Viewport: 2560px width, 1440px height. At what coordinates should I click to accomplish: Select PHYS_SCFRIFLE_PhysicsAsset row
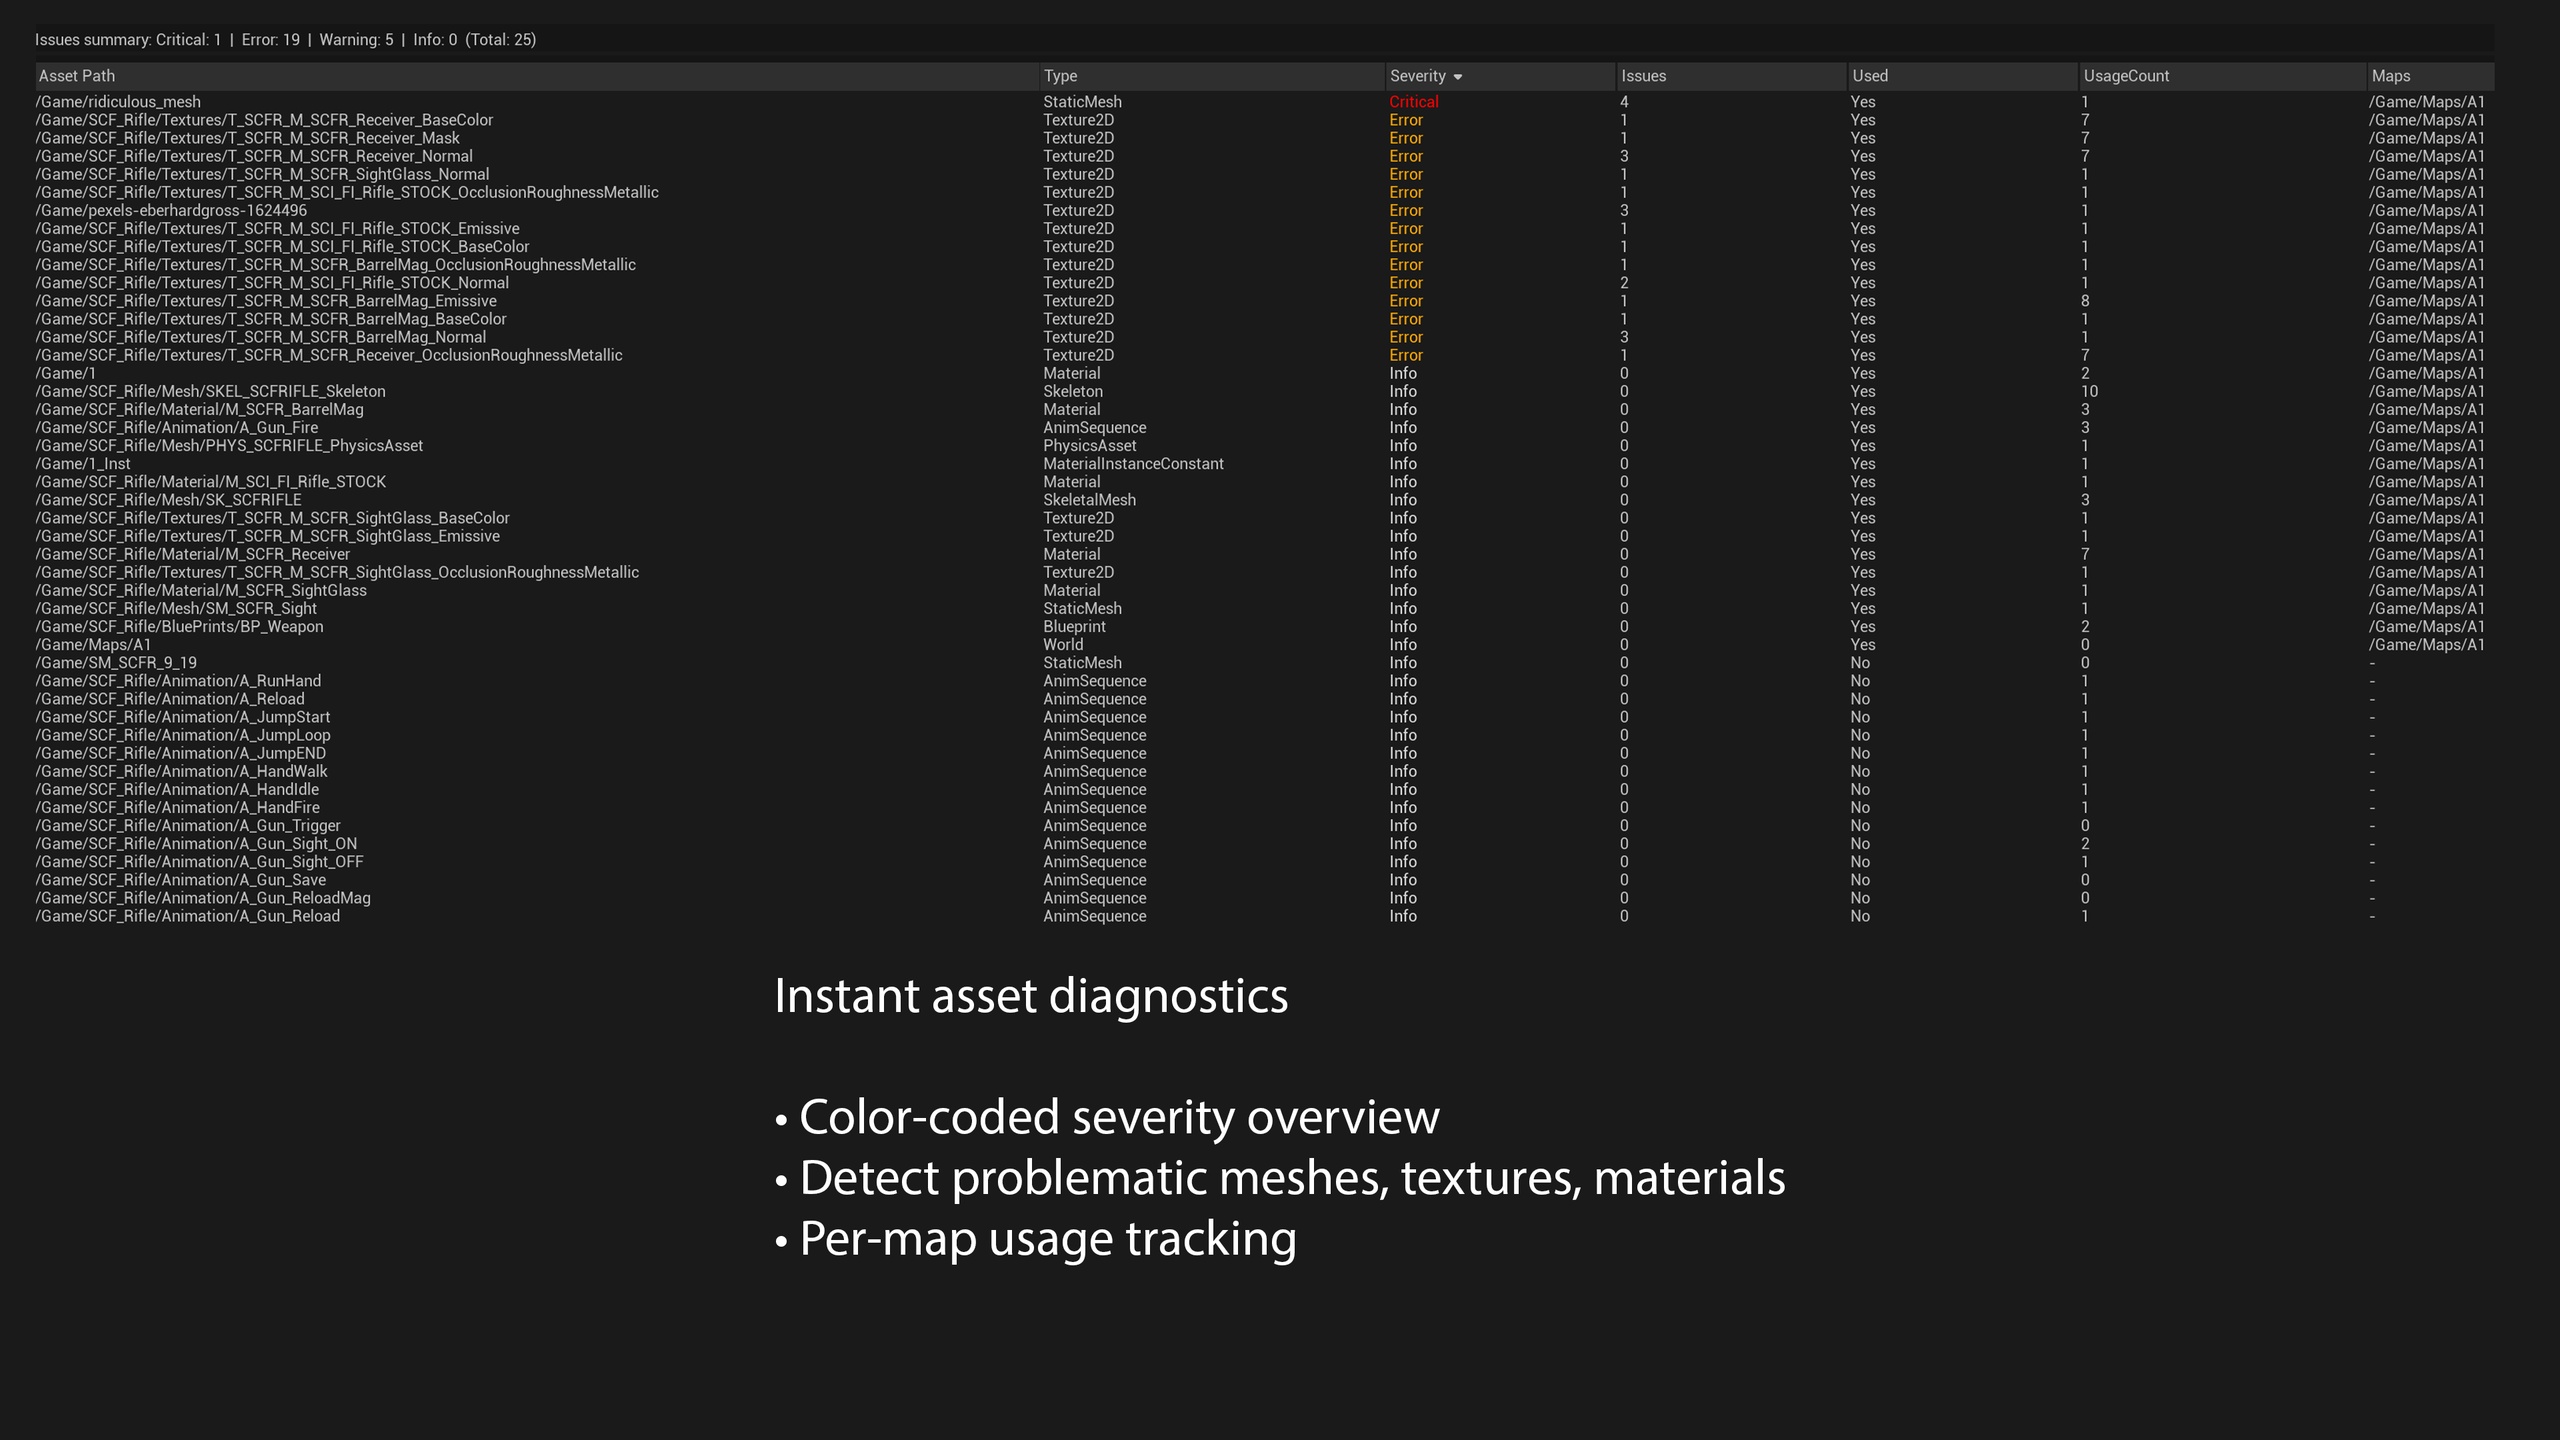(x=1264, y=445)
